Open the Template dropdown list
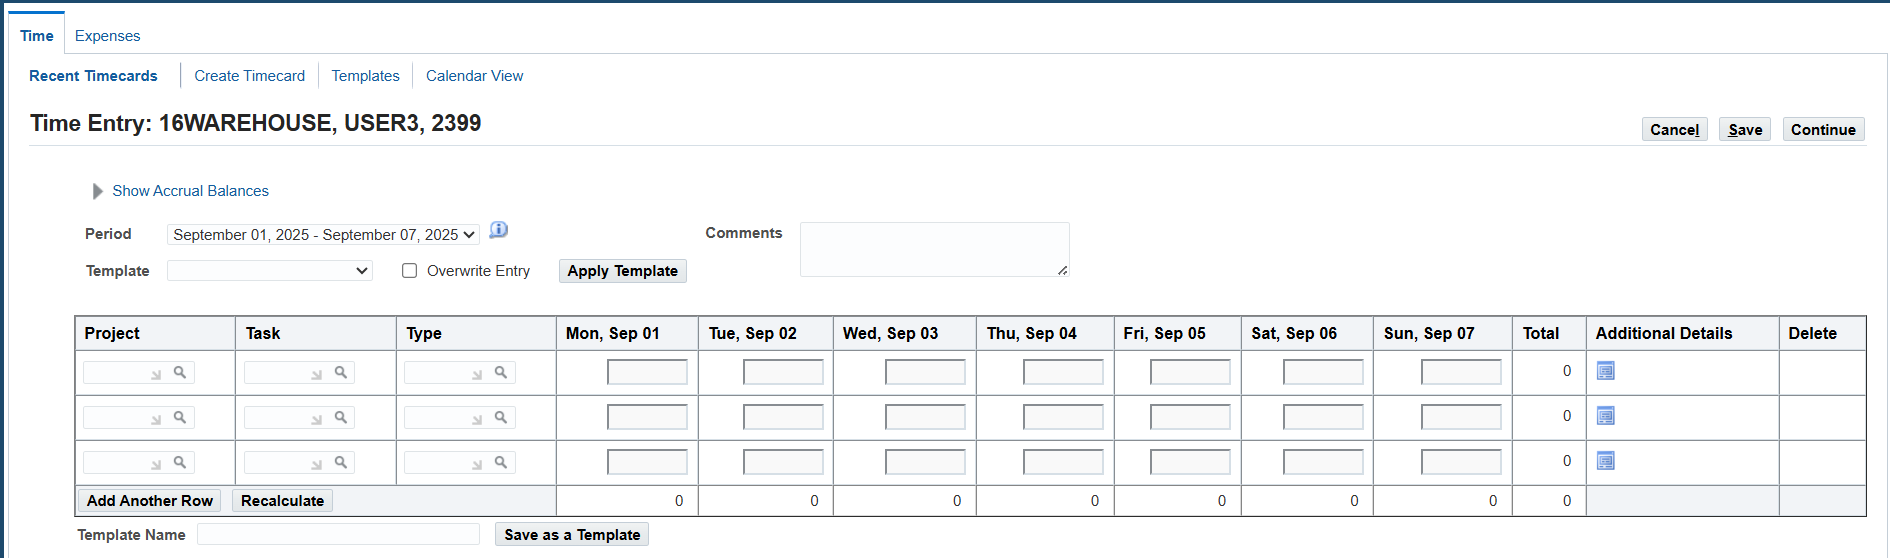 click(x=270, y=271)
